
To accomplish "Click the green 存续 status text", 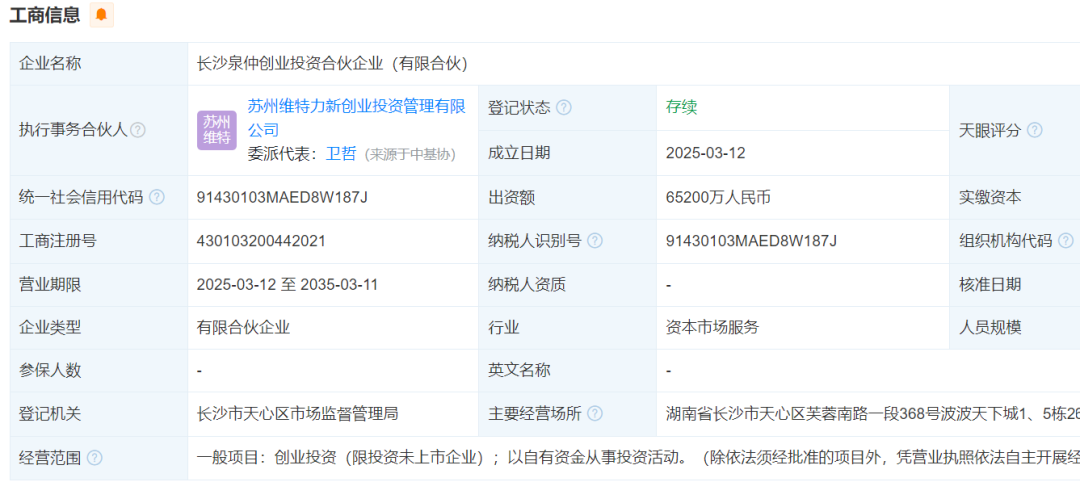I will pyautogui.click(x=681, y=108).
